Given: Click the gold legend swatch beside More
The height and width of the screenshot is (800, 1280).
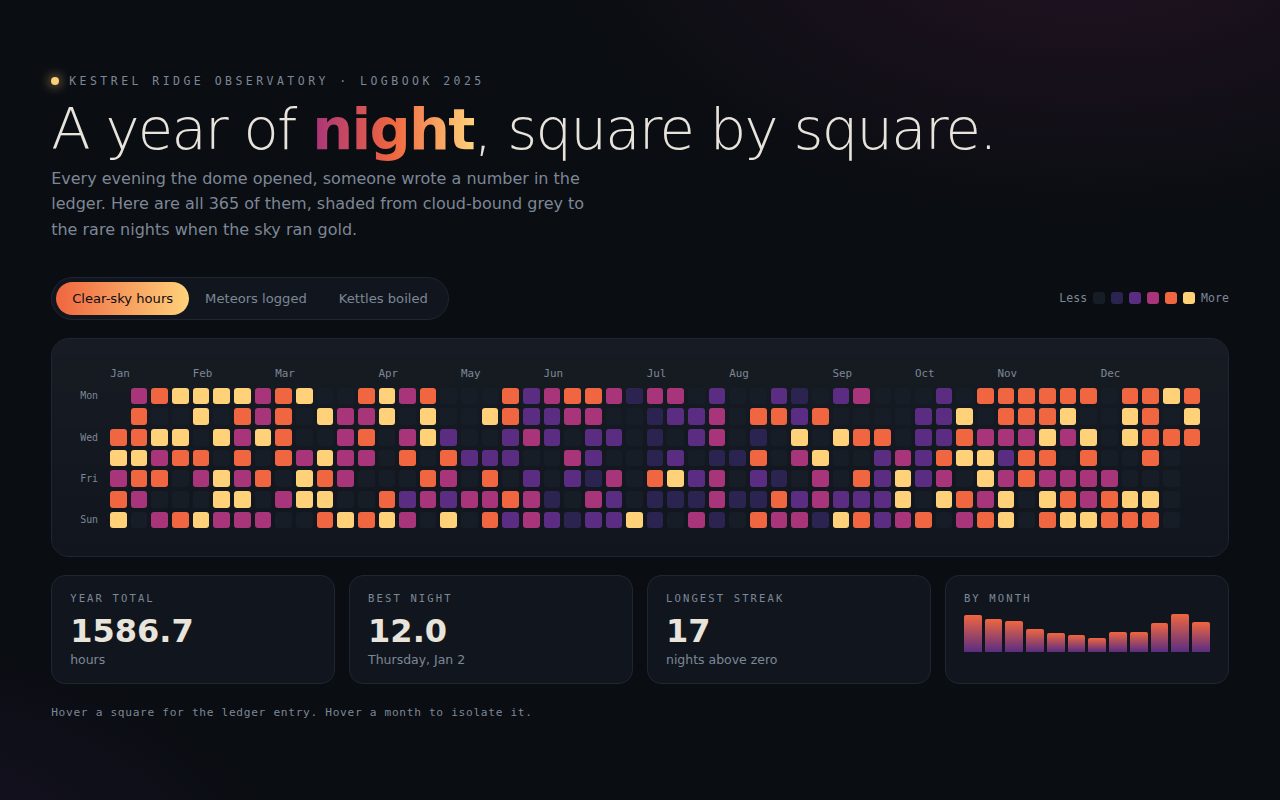Looking at the screenshot, I should (x=1189, y=298).
